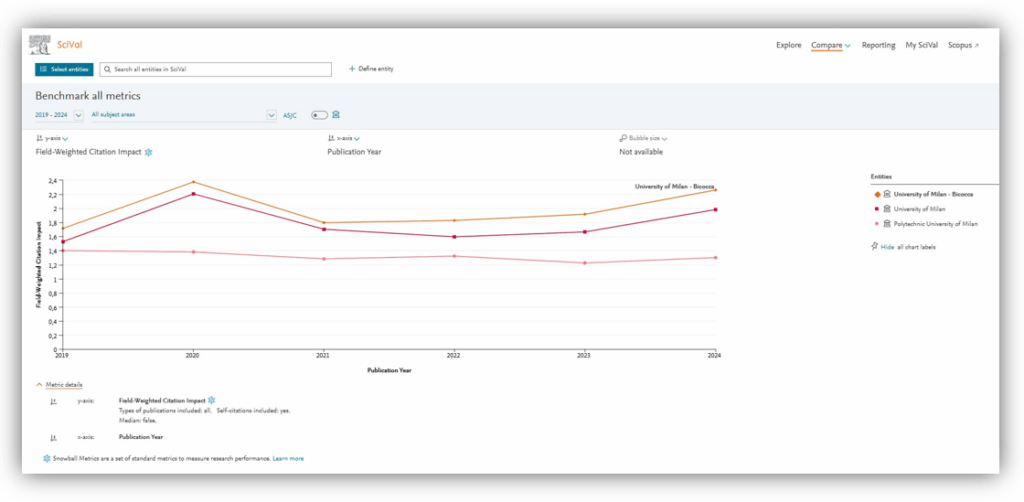Click the plus icon beside Define entity
The height and width of the screenshot is (502, 1024).
[x=351, y=69]
